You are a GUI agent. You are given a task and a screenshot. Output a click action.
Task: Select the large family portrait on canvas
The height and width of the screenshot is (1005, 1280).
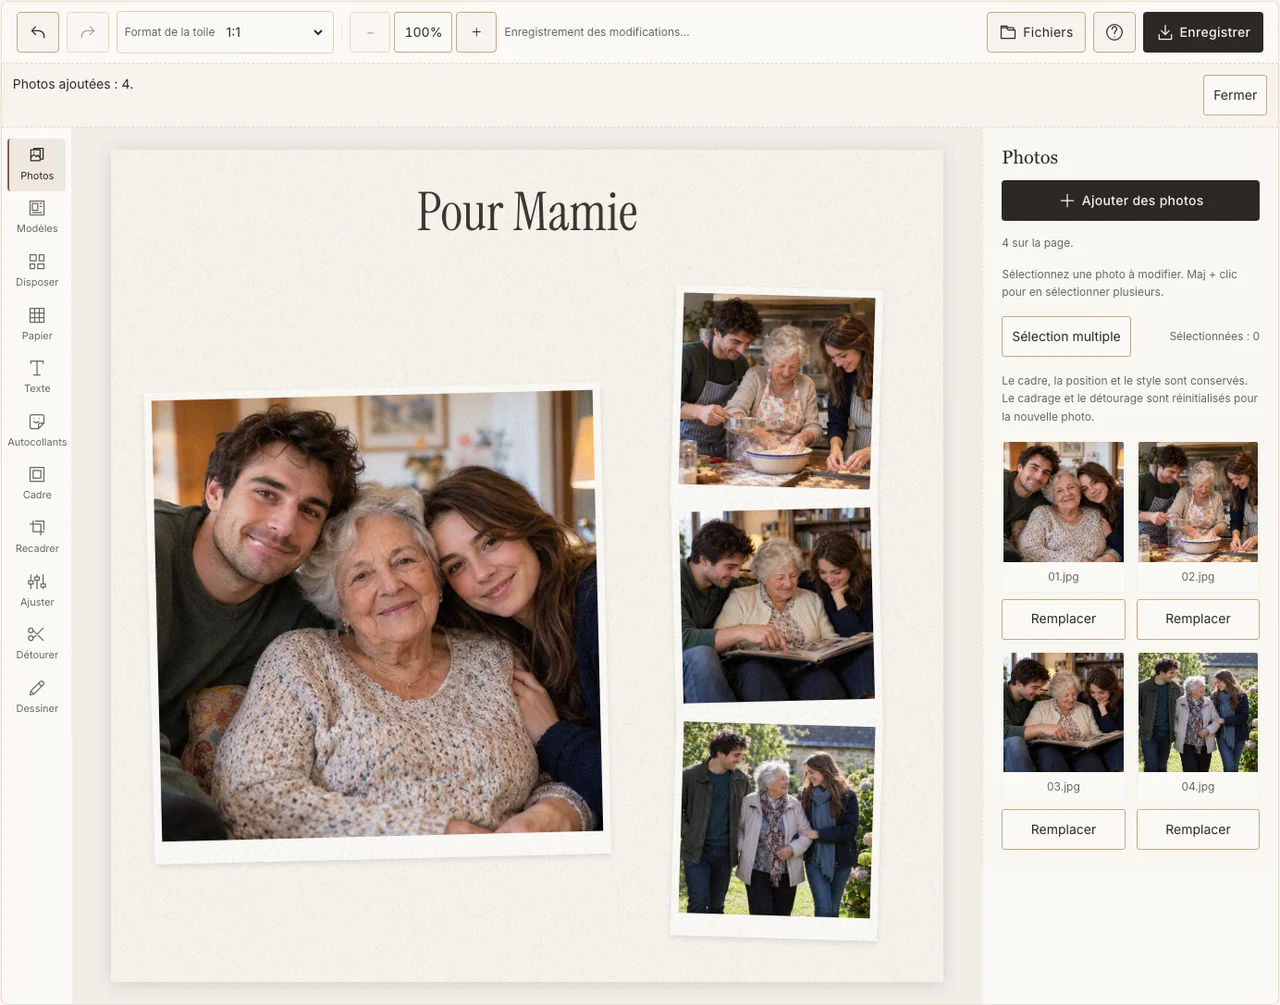[378, 622]
